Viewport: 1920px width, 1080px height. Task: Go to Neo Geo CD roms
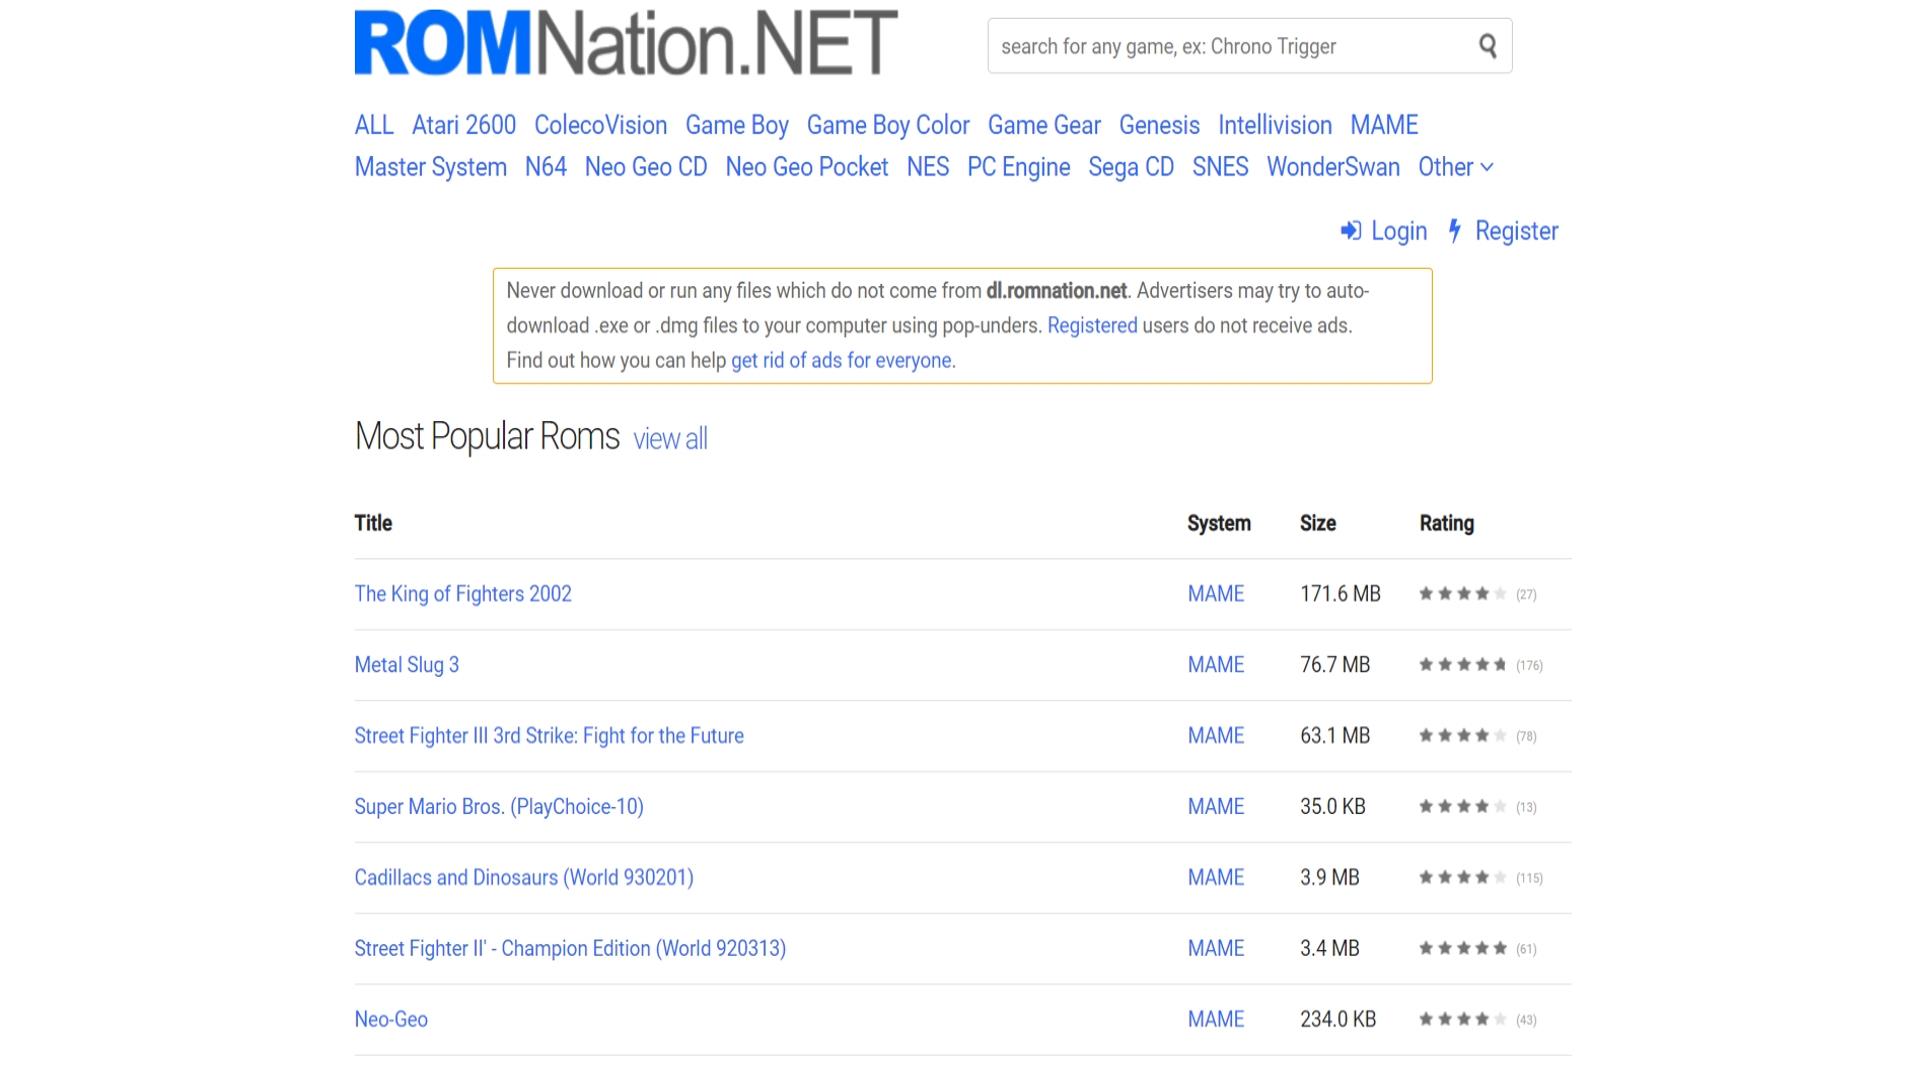[x=646, y=167]
